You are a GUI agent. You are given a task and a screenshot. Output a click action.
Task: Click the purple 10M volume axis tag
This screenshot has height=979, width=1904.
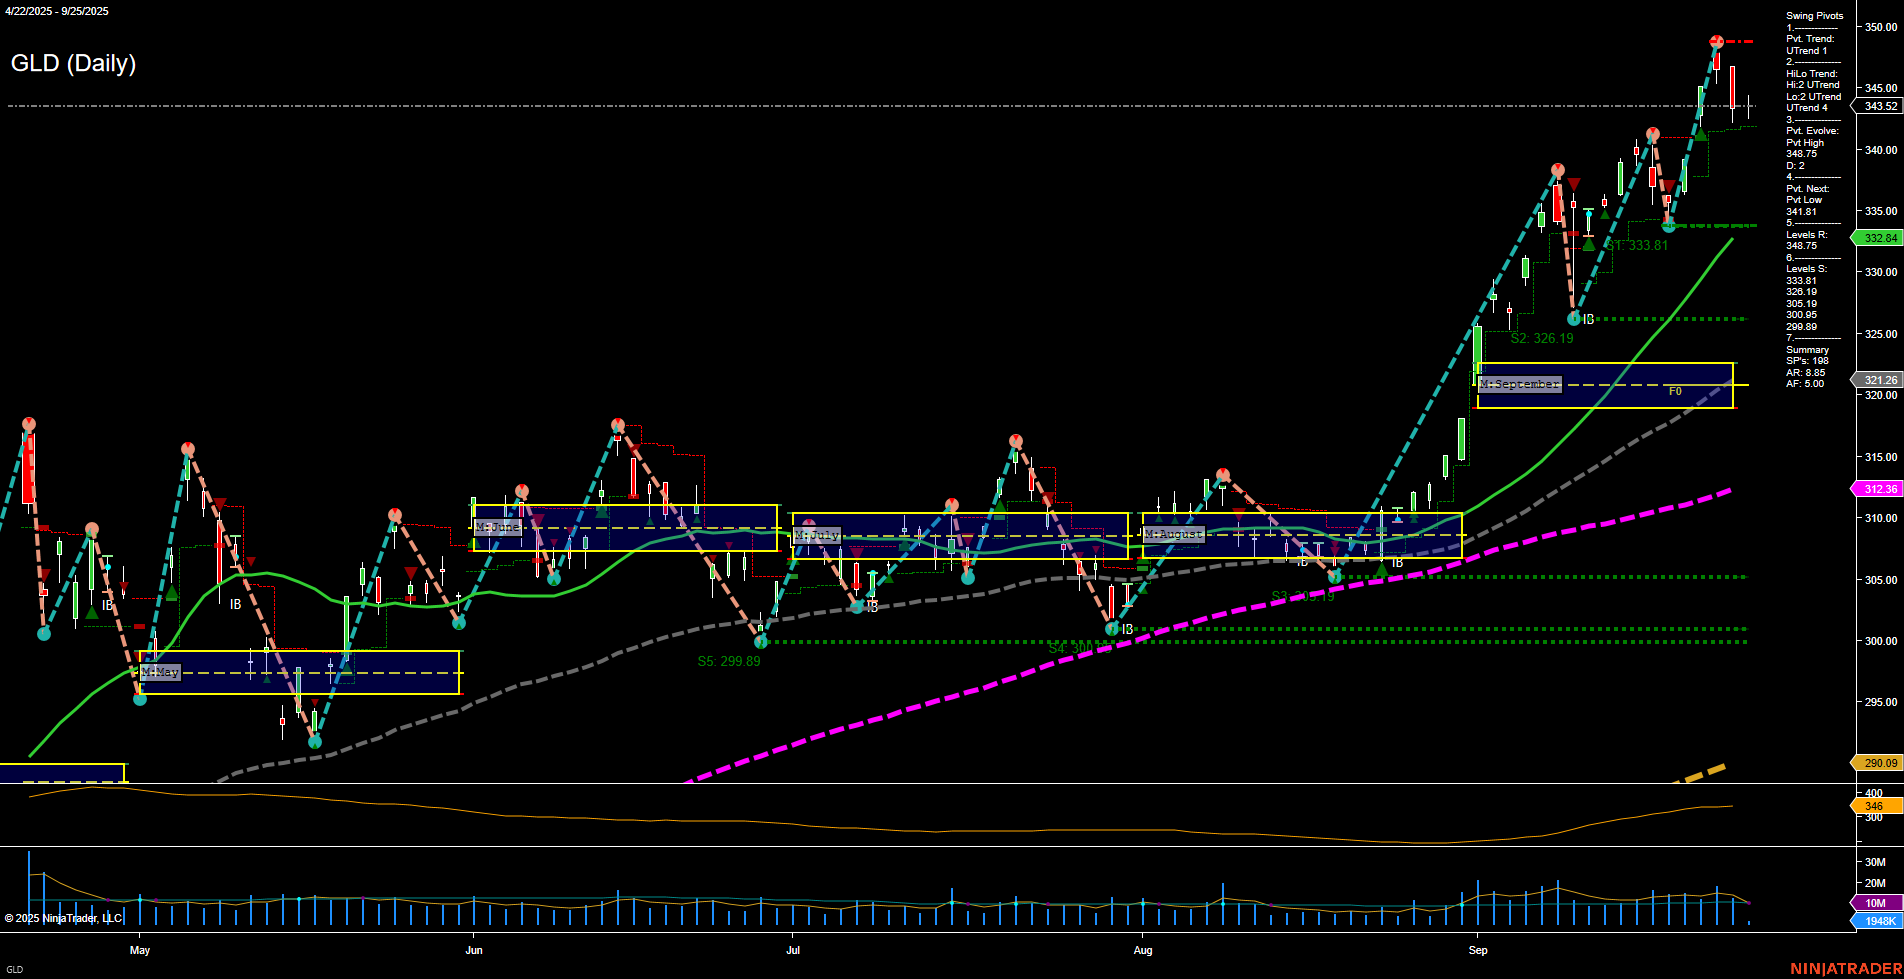[x=1877, y=902]
